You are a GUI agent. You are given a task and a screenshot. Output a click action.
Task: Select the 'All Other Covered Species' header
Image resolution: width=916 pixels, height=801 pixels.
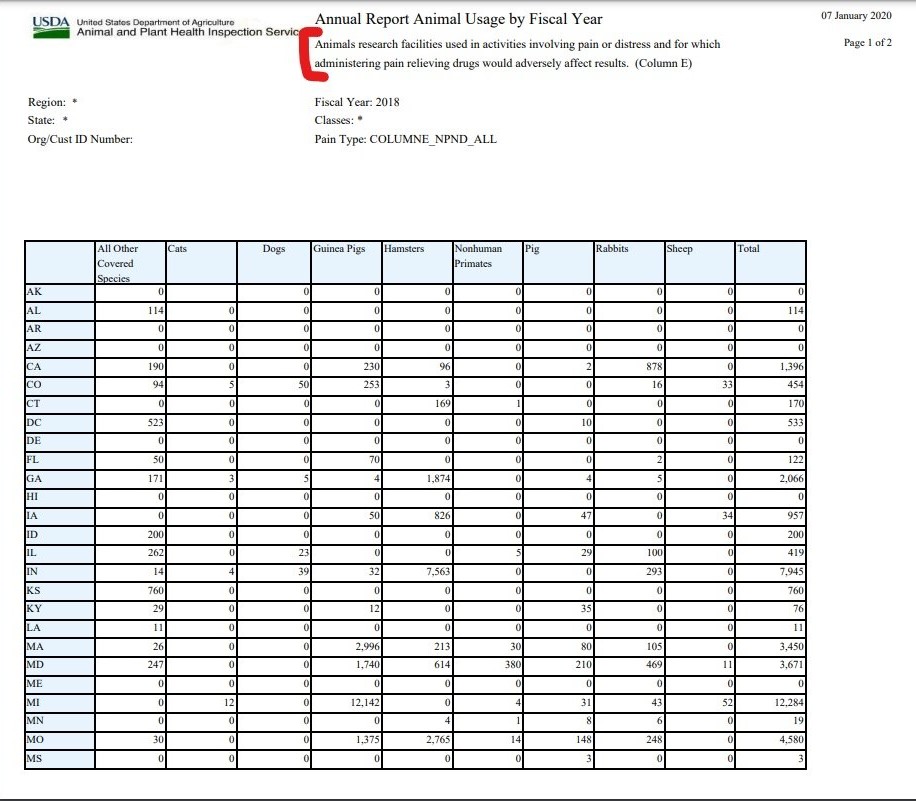pos(118,263)
